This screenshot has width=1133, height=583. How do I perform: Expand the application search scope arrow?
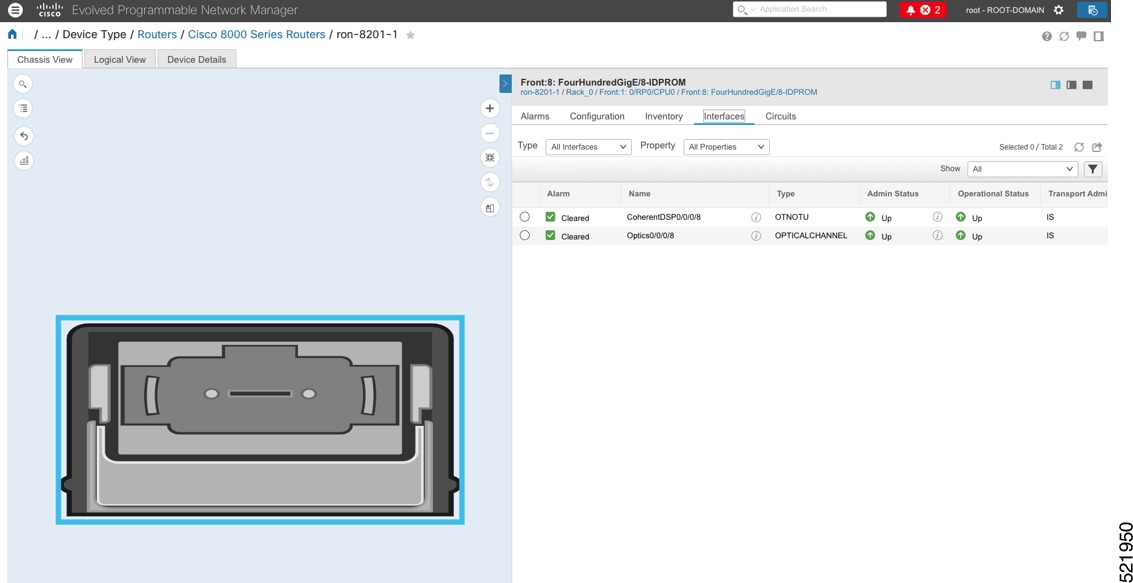click(752, 9)
